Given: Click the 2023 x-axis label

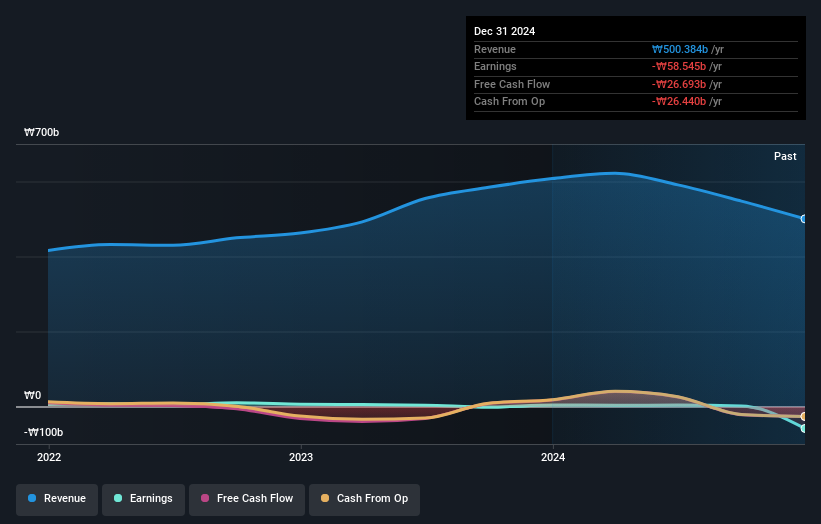Looking at the screenshot, I should pos(301,457).
